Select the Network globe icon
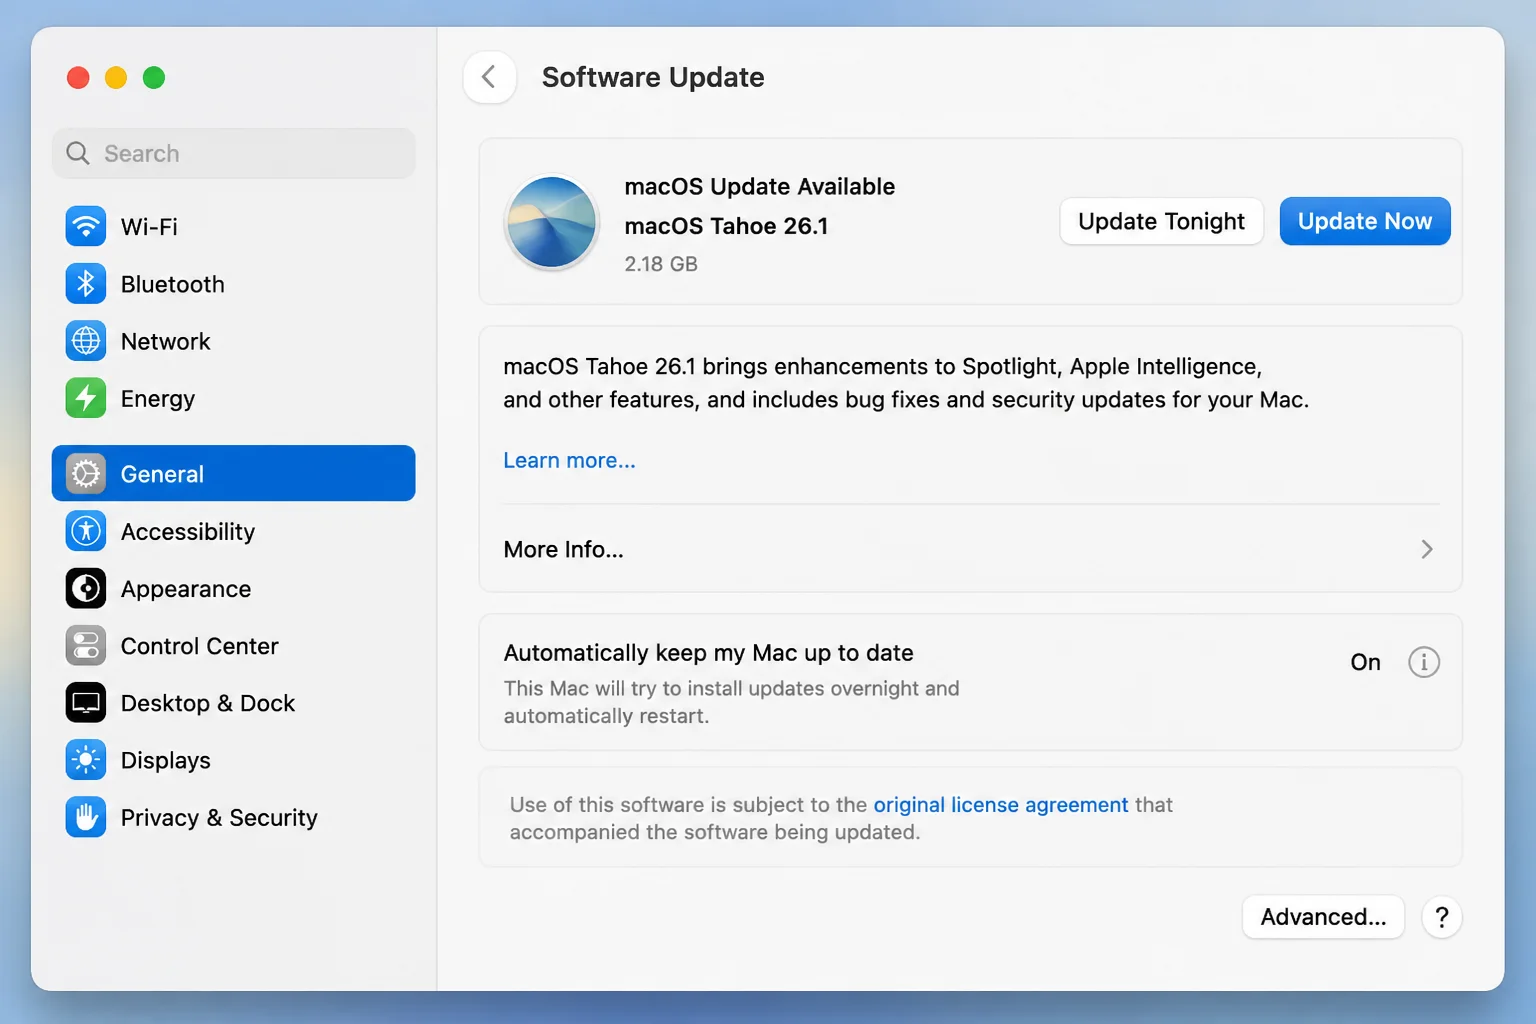1536x1024 pixels. pos(86,341)
